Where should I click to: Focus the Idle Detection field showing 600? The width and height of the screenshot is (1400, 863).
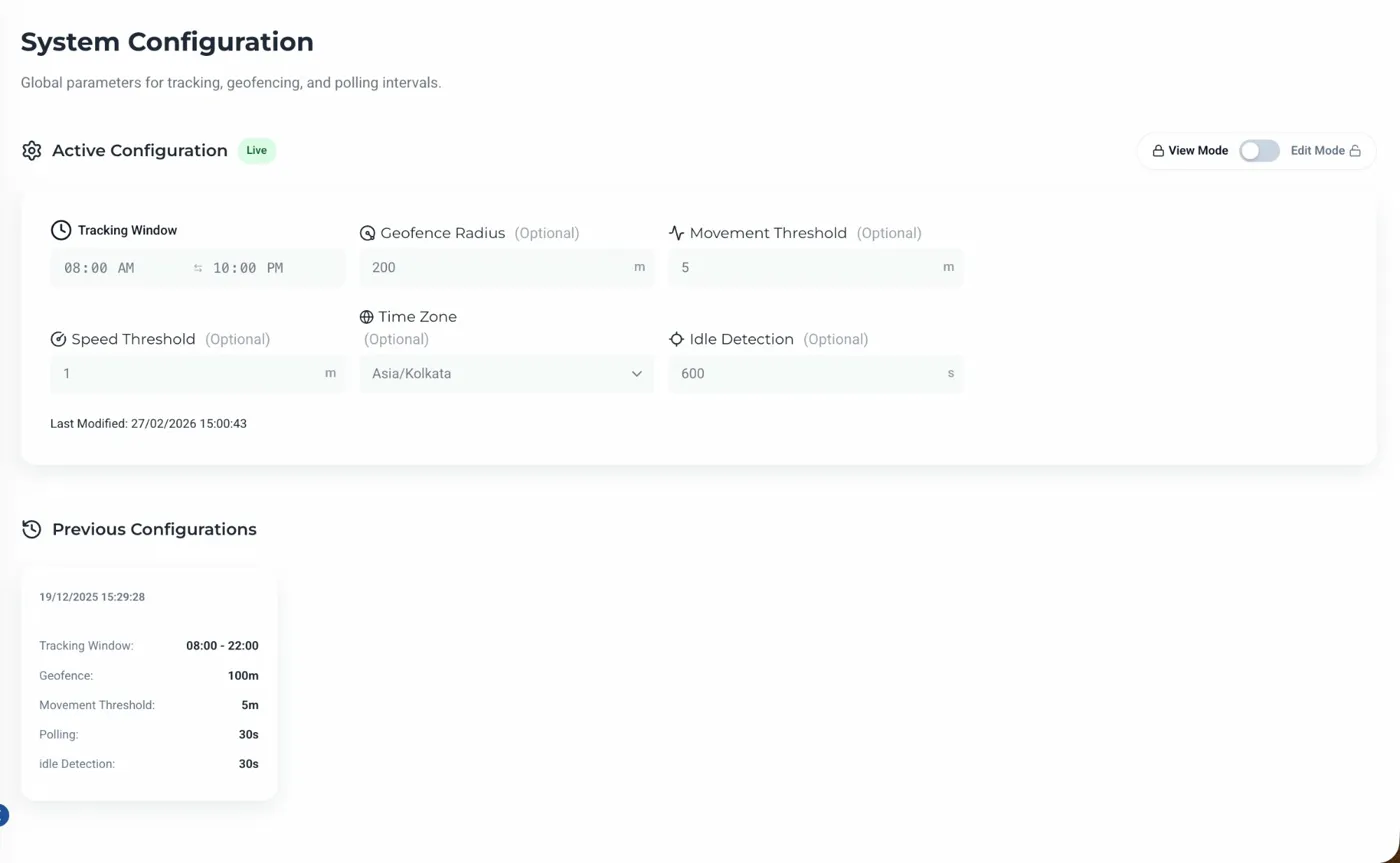(805, 374)
